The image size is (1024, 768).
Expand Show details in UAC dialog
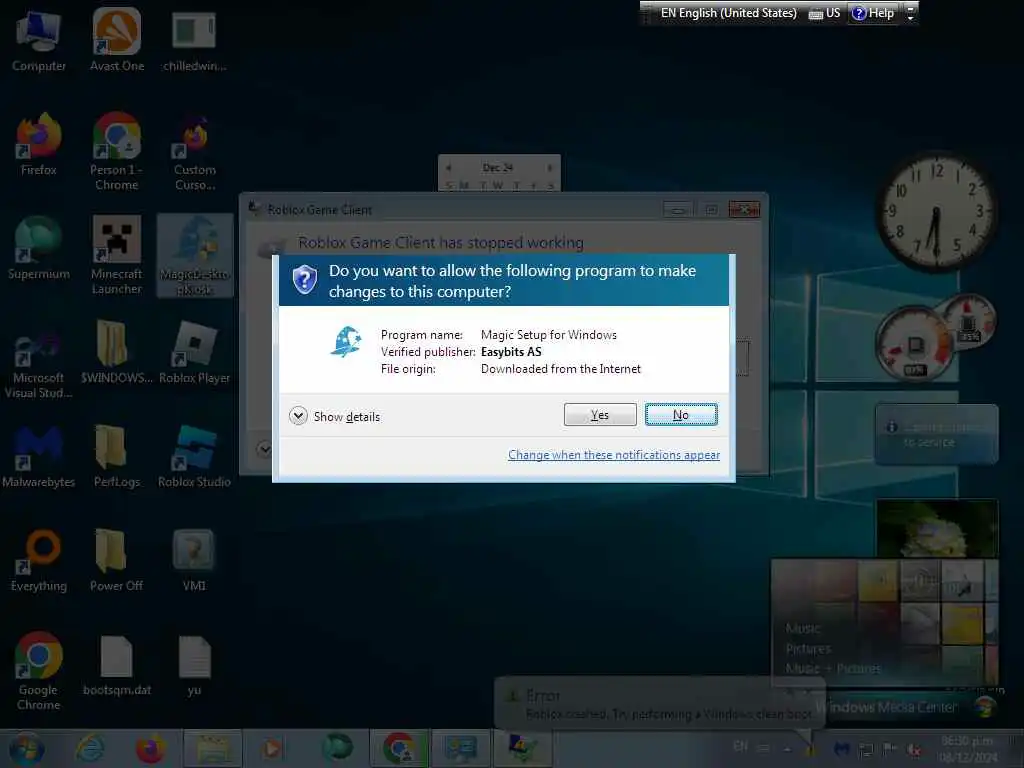click(334, 416)
